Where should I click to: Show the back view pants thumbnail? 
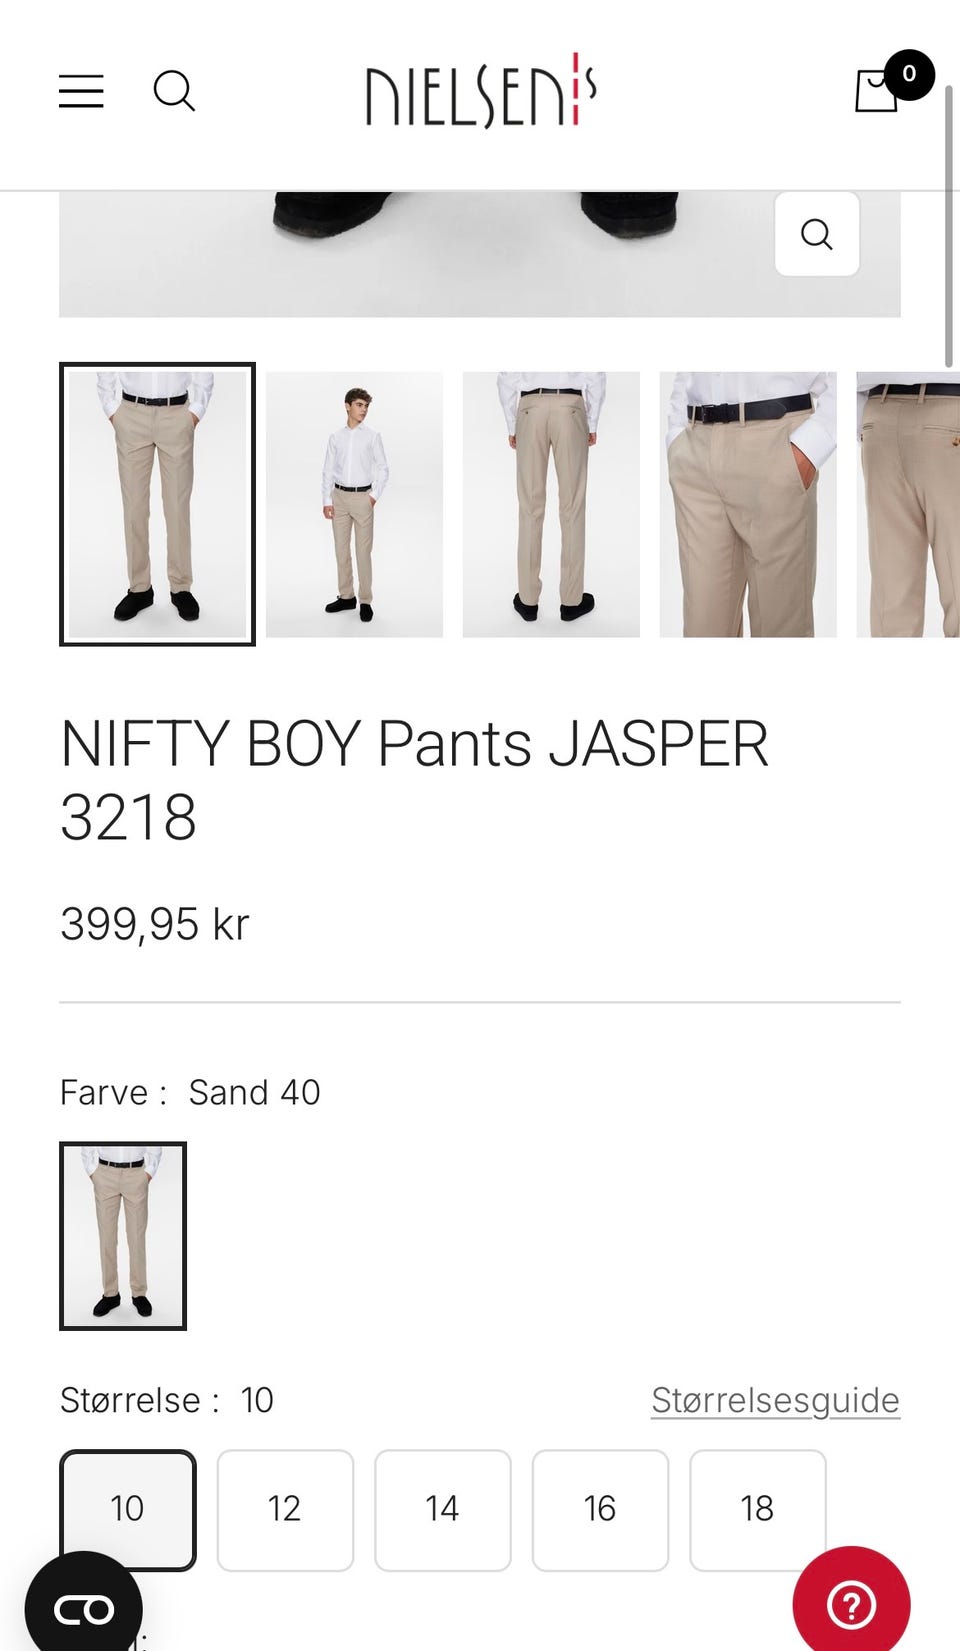551,504
